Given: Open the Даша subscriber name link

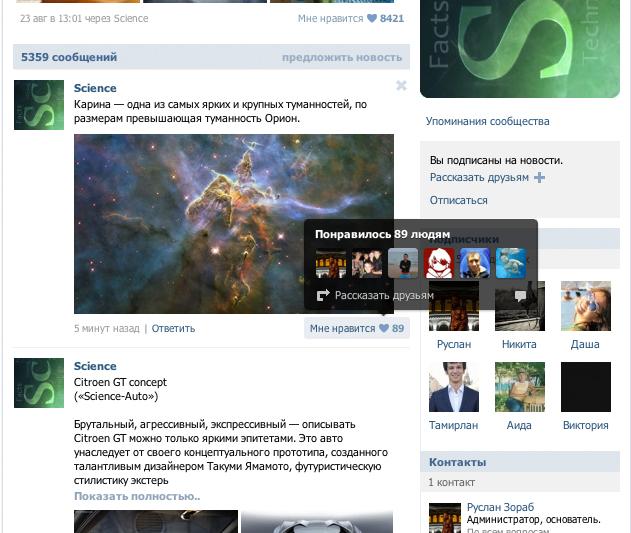Looking at the screenshot, I should [585, 344].
